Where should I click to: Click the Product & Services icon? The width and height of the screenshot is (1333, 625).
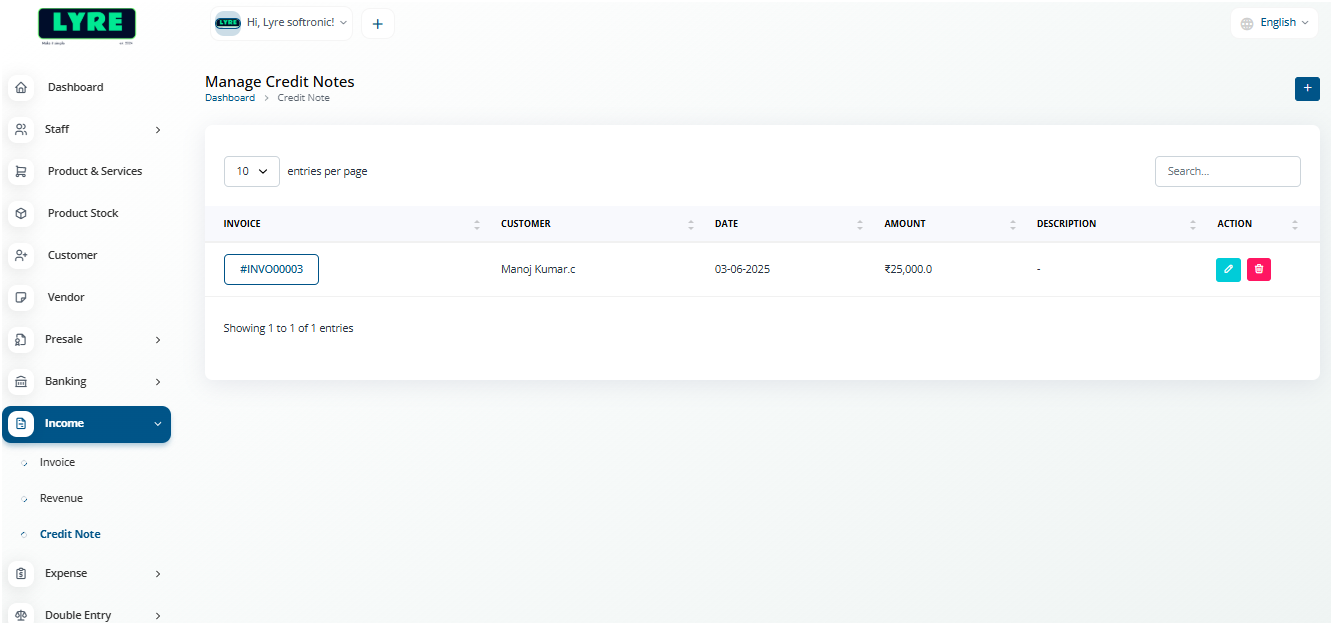click(x=21, y=171)
